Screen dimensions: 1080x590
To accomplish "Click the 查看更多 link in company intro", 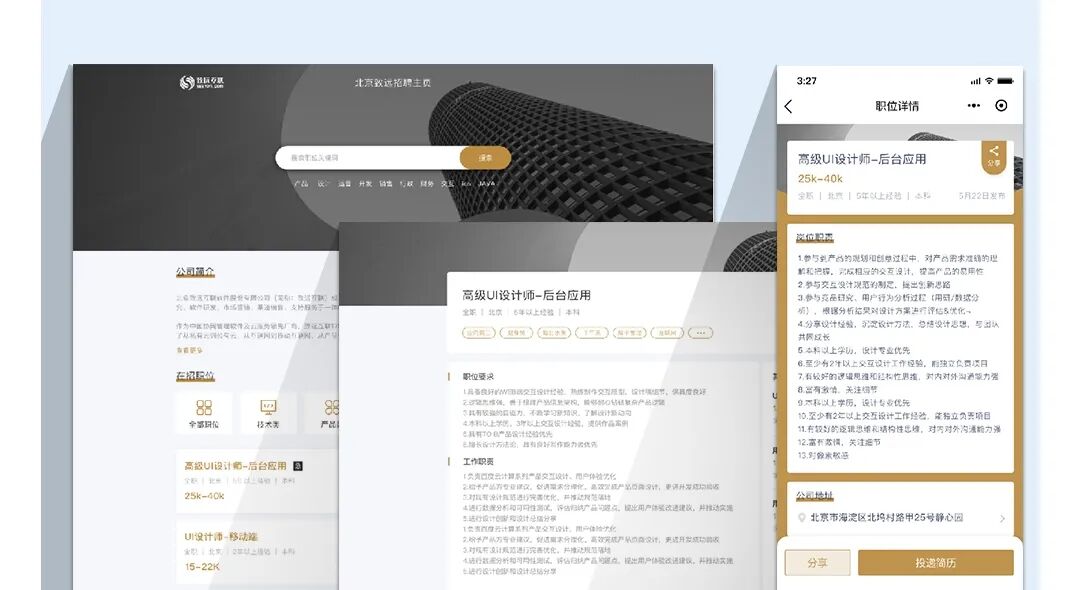I will [x=189, y=350].
